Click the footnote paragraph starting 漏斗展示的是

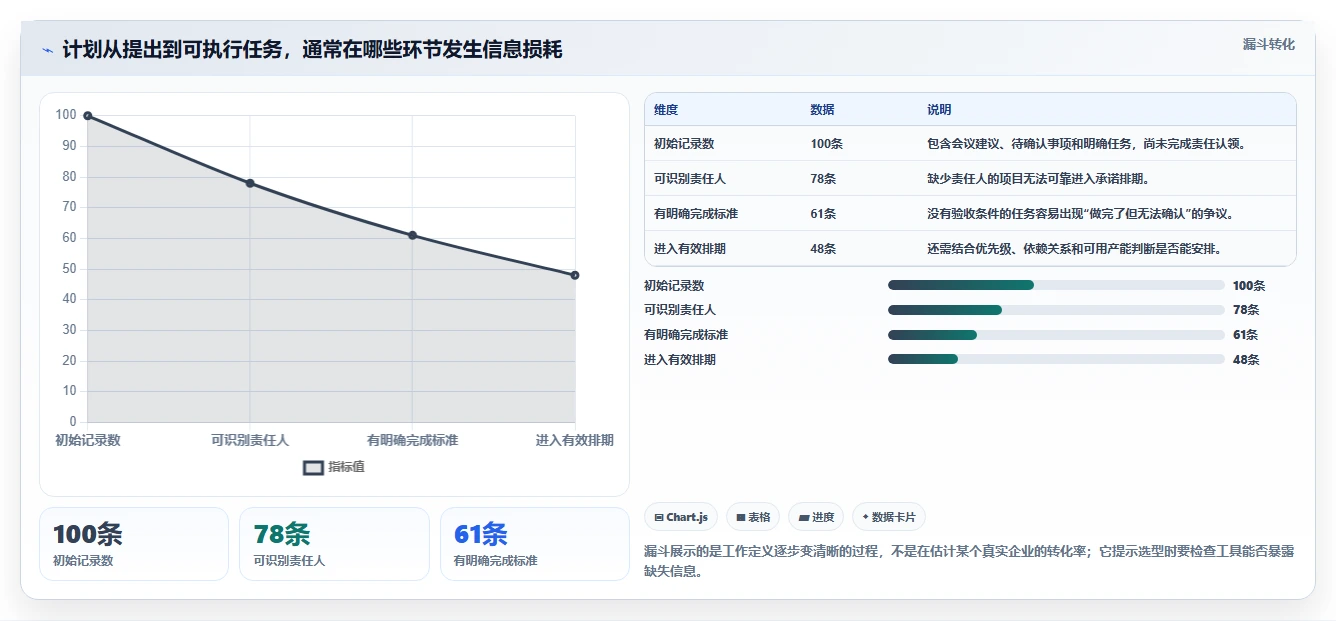(x=969, y=561)
